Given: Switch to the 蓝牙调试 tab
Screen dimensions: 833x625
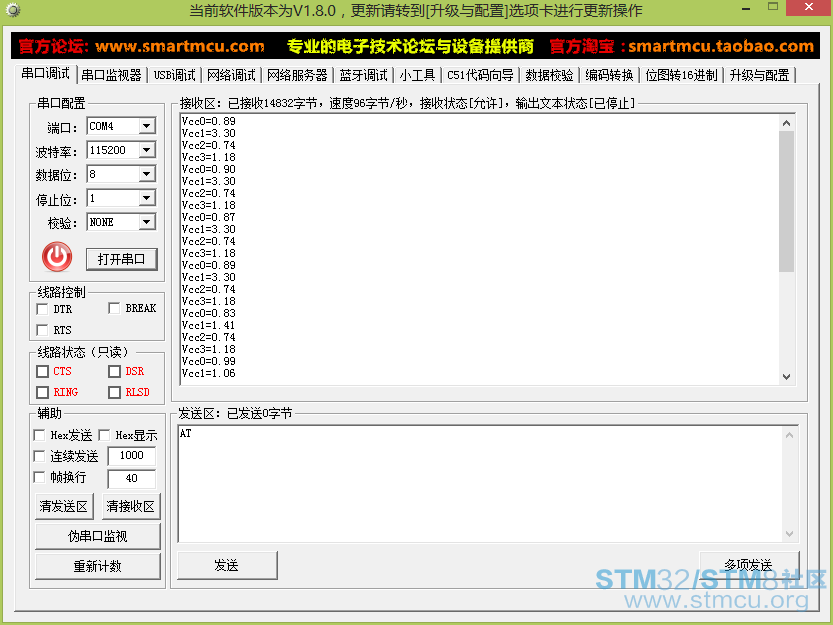Looking at the screenshot, I should 363,75.
